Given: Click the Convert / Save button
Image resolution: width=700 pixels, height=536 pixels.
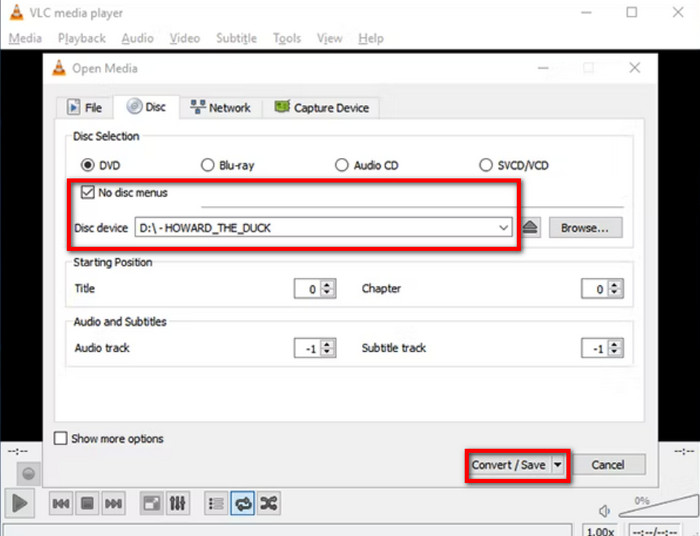Looking at the screenshot, I should [x=509, y=465].
